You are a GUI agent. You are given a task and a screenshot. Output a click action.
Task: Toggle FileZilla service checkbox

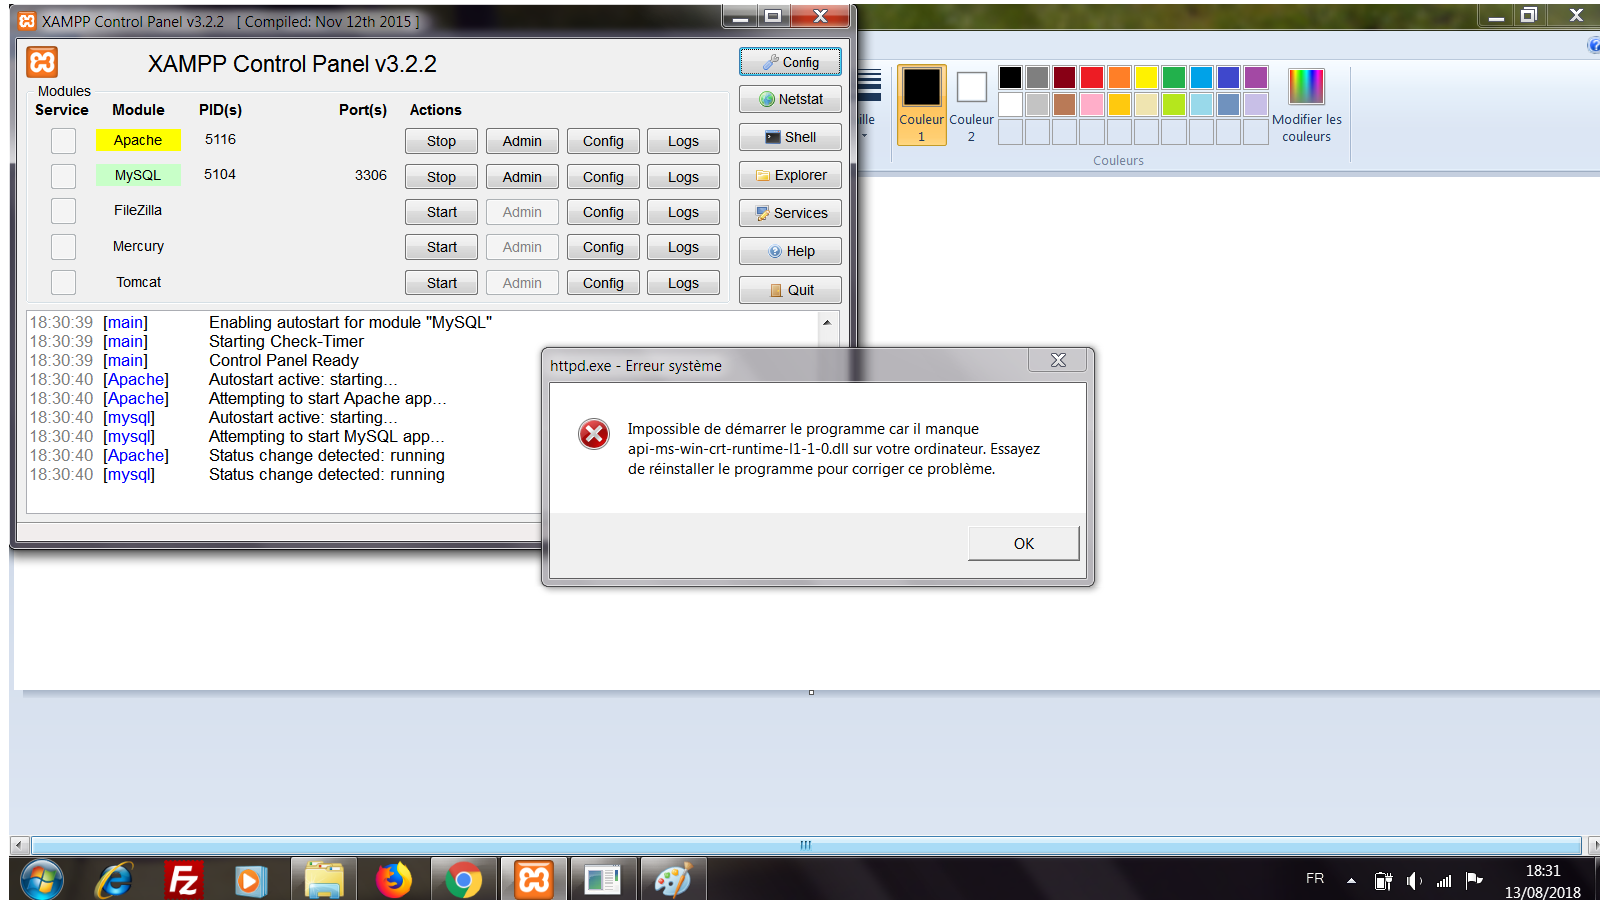[64, 211]
